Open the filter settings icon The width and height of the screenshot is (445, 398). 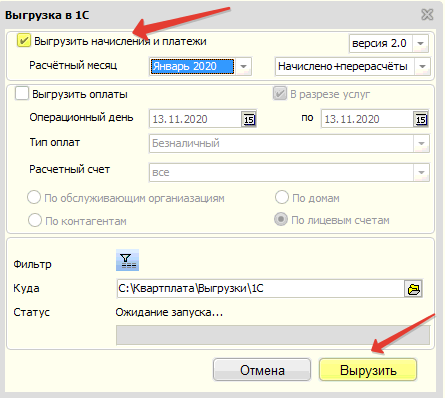point(127,260)
